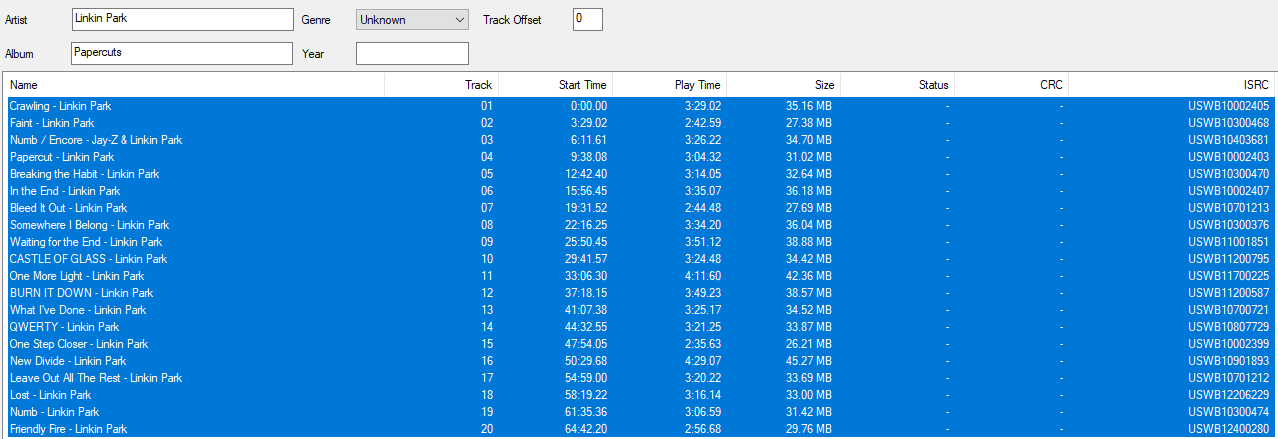This screenshot has width=1278, height=439.
Task: Select the track Waiting for the End
Action: click(639, 242)
